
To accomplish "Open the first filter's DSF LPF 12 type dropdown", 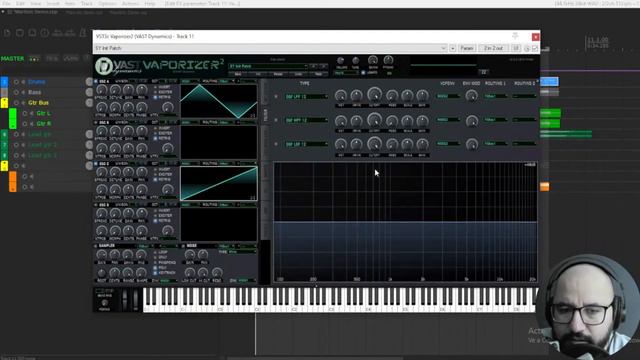I will (x=307, y=96).
